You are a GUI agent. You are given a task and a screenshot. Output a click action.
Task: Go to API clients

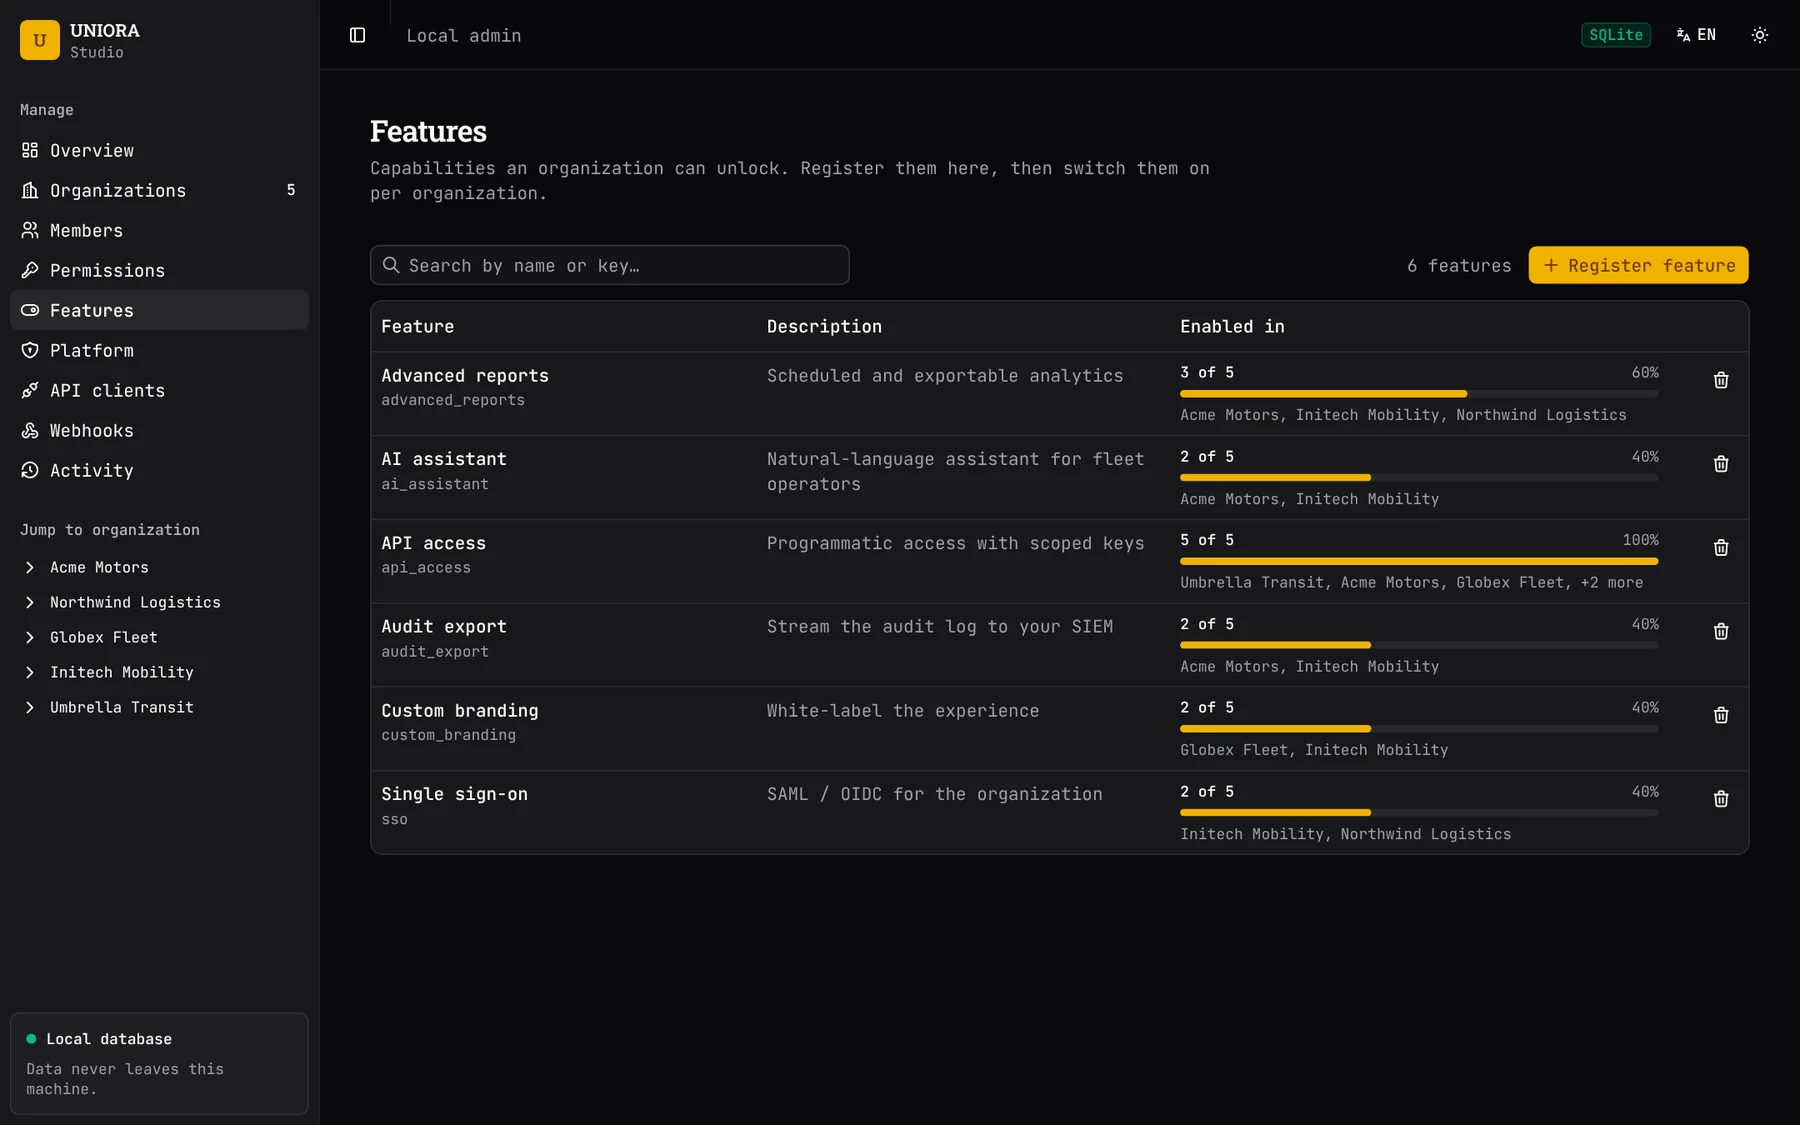pos(159,390)
